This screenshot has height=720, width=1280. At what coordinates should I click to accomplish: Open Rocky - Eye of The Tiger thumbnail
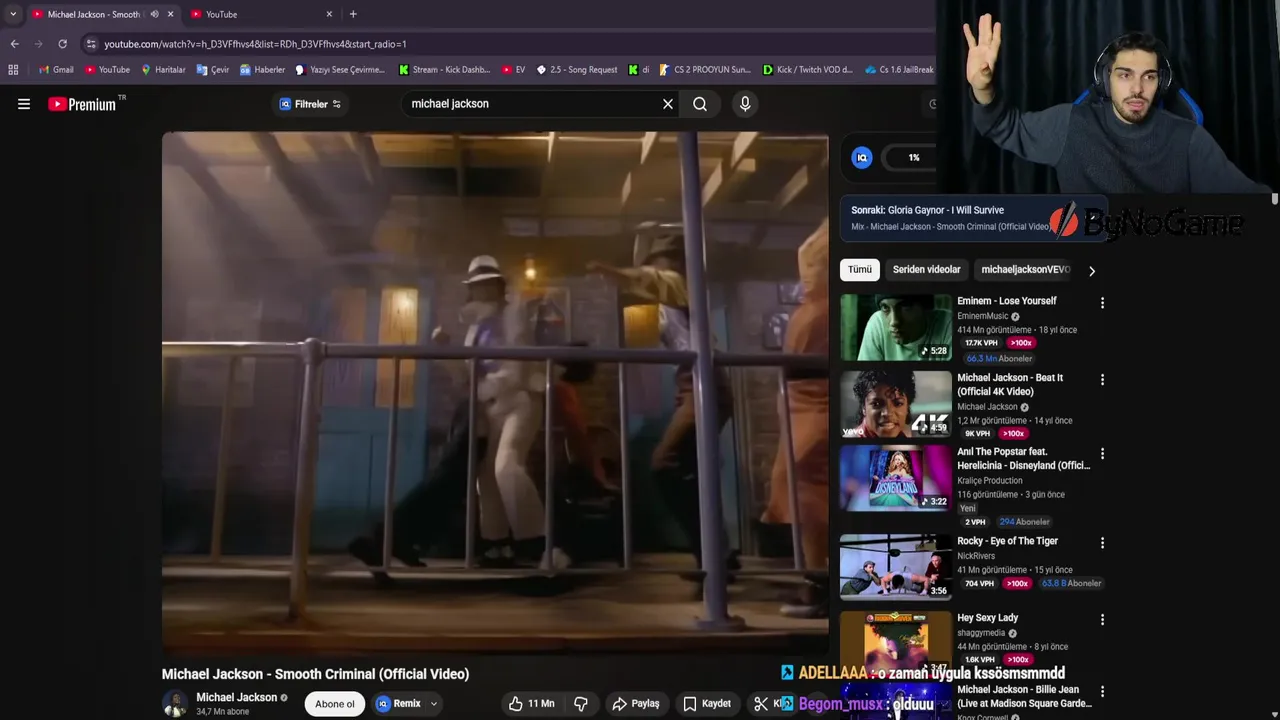coord(896,566)
